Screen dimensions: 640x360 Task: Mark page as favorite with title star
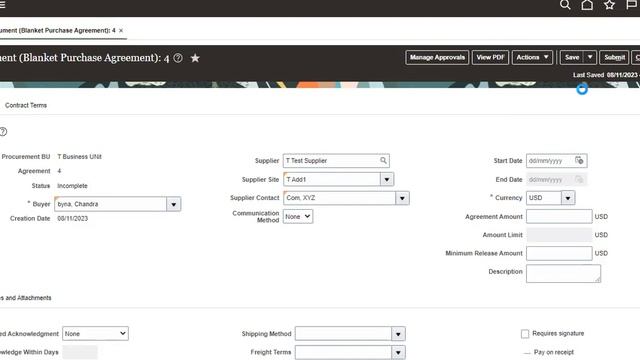(x=195, y=58)
